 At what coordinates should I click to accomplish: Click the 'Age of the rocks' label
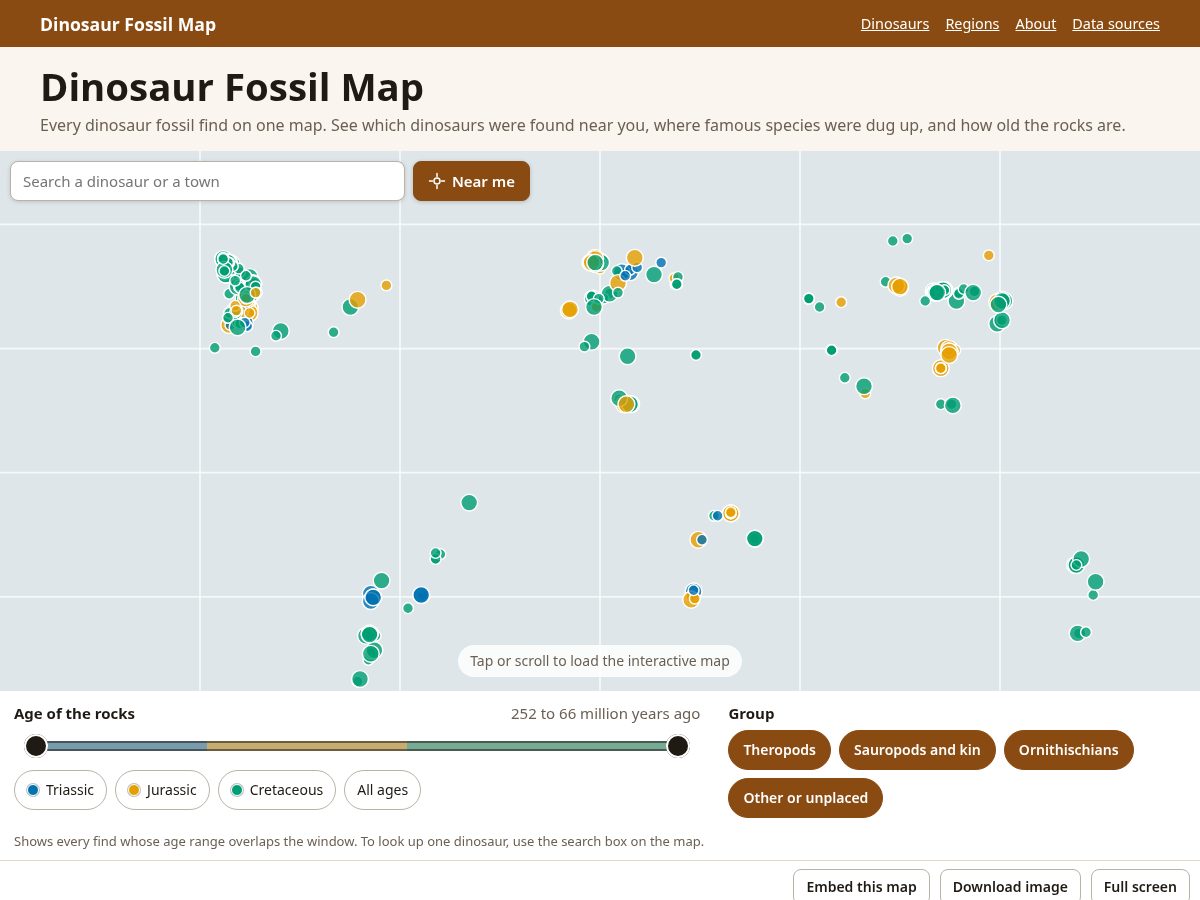pos(74,714)
